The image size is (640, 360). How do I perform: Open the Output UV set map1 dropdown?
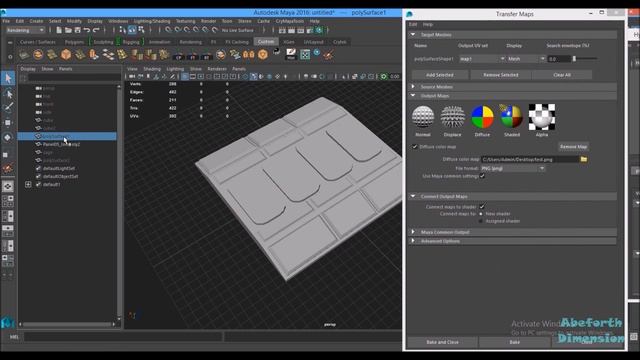482,59
